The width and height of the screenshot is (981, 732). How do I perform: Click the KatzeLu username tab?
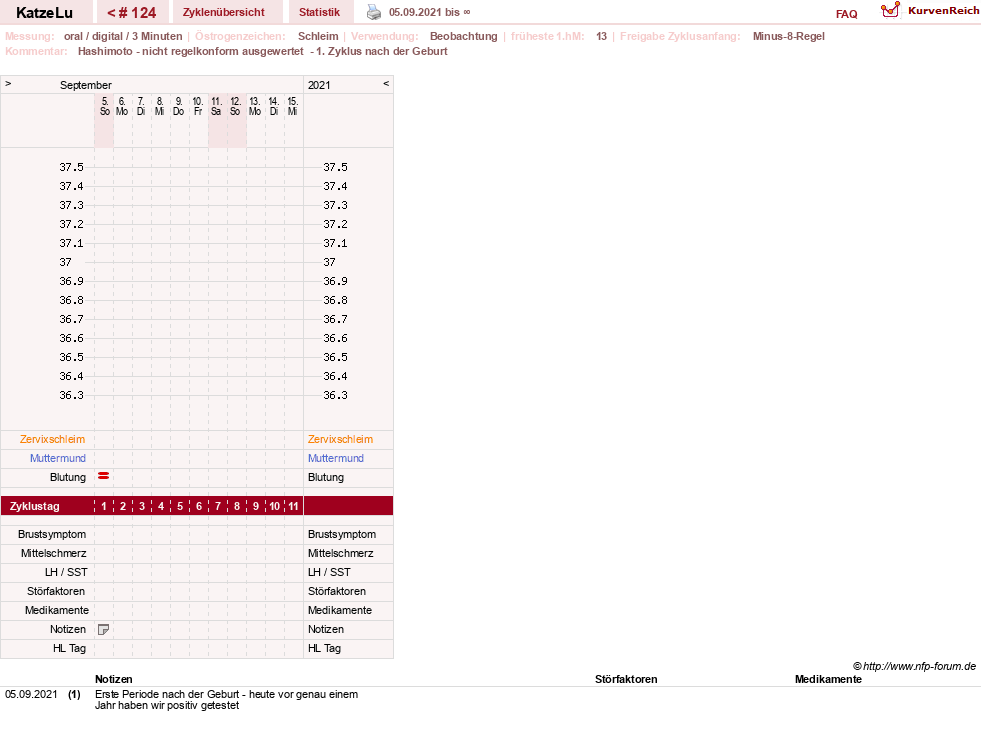pyautogui.click(x=44, y=13)
